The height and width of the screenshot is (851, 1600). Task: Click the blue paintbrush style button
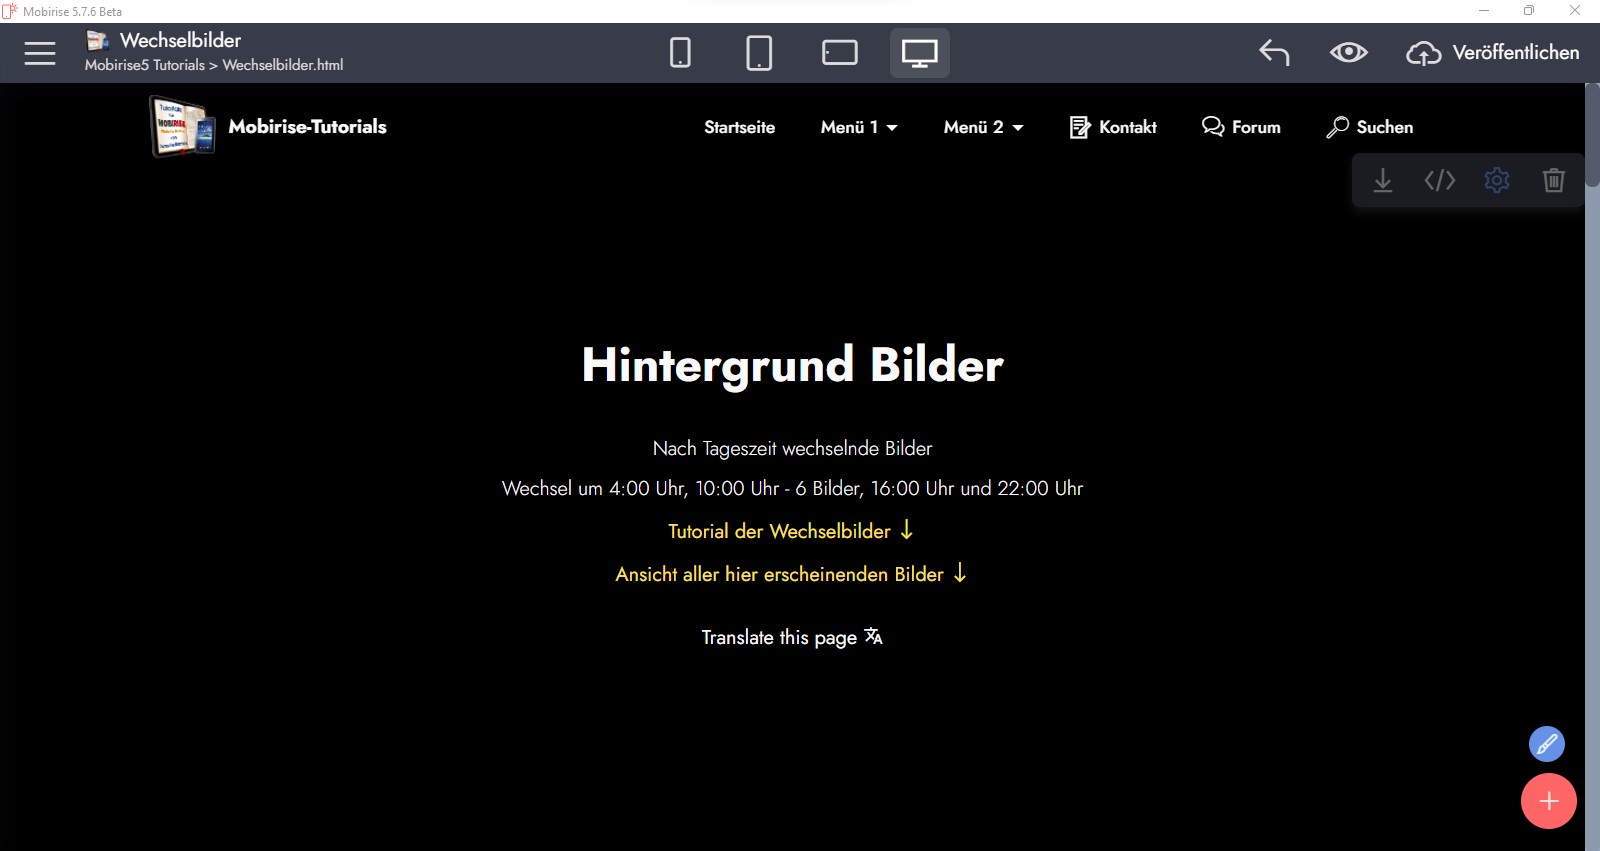[1546, 744]
